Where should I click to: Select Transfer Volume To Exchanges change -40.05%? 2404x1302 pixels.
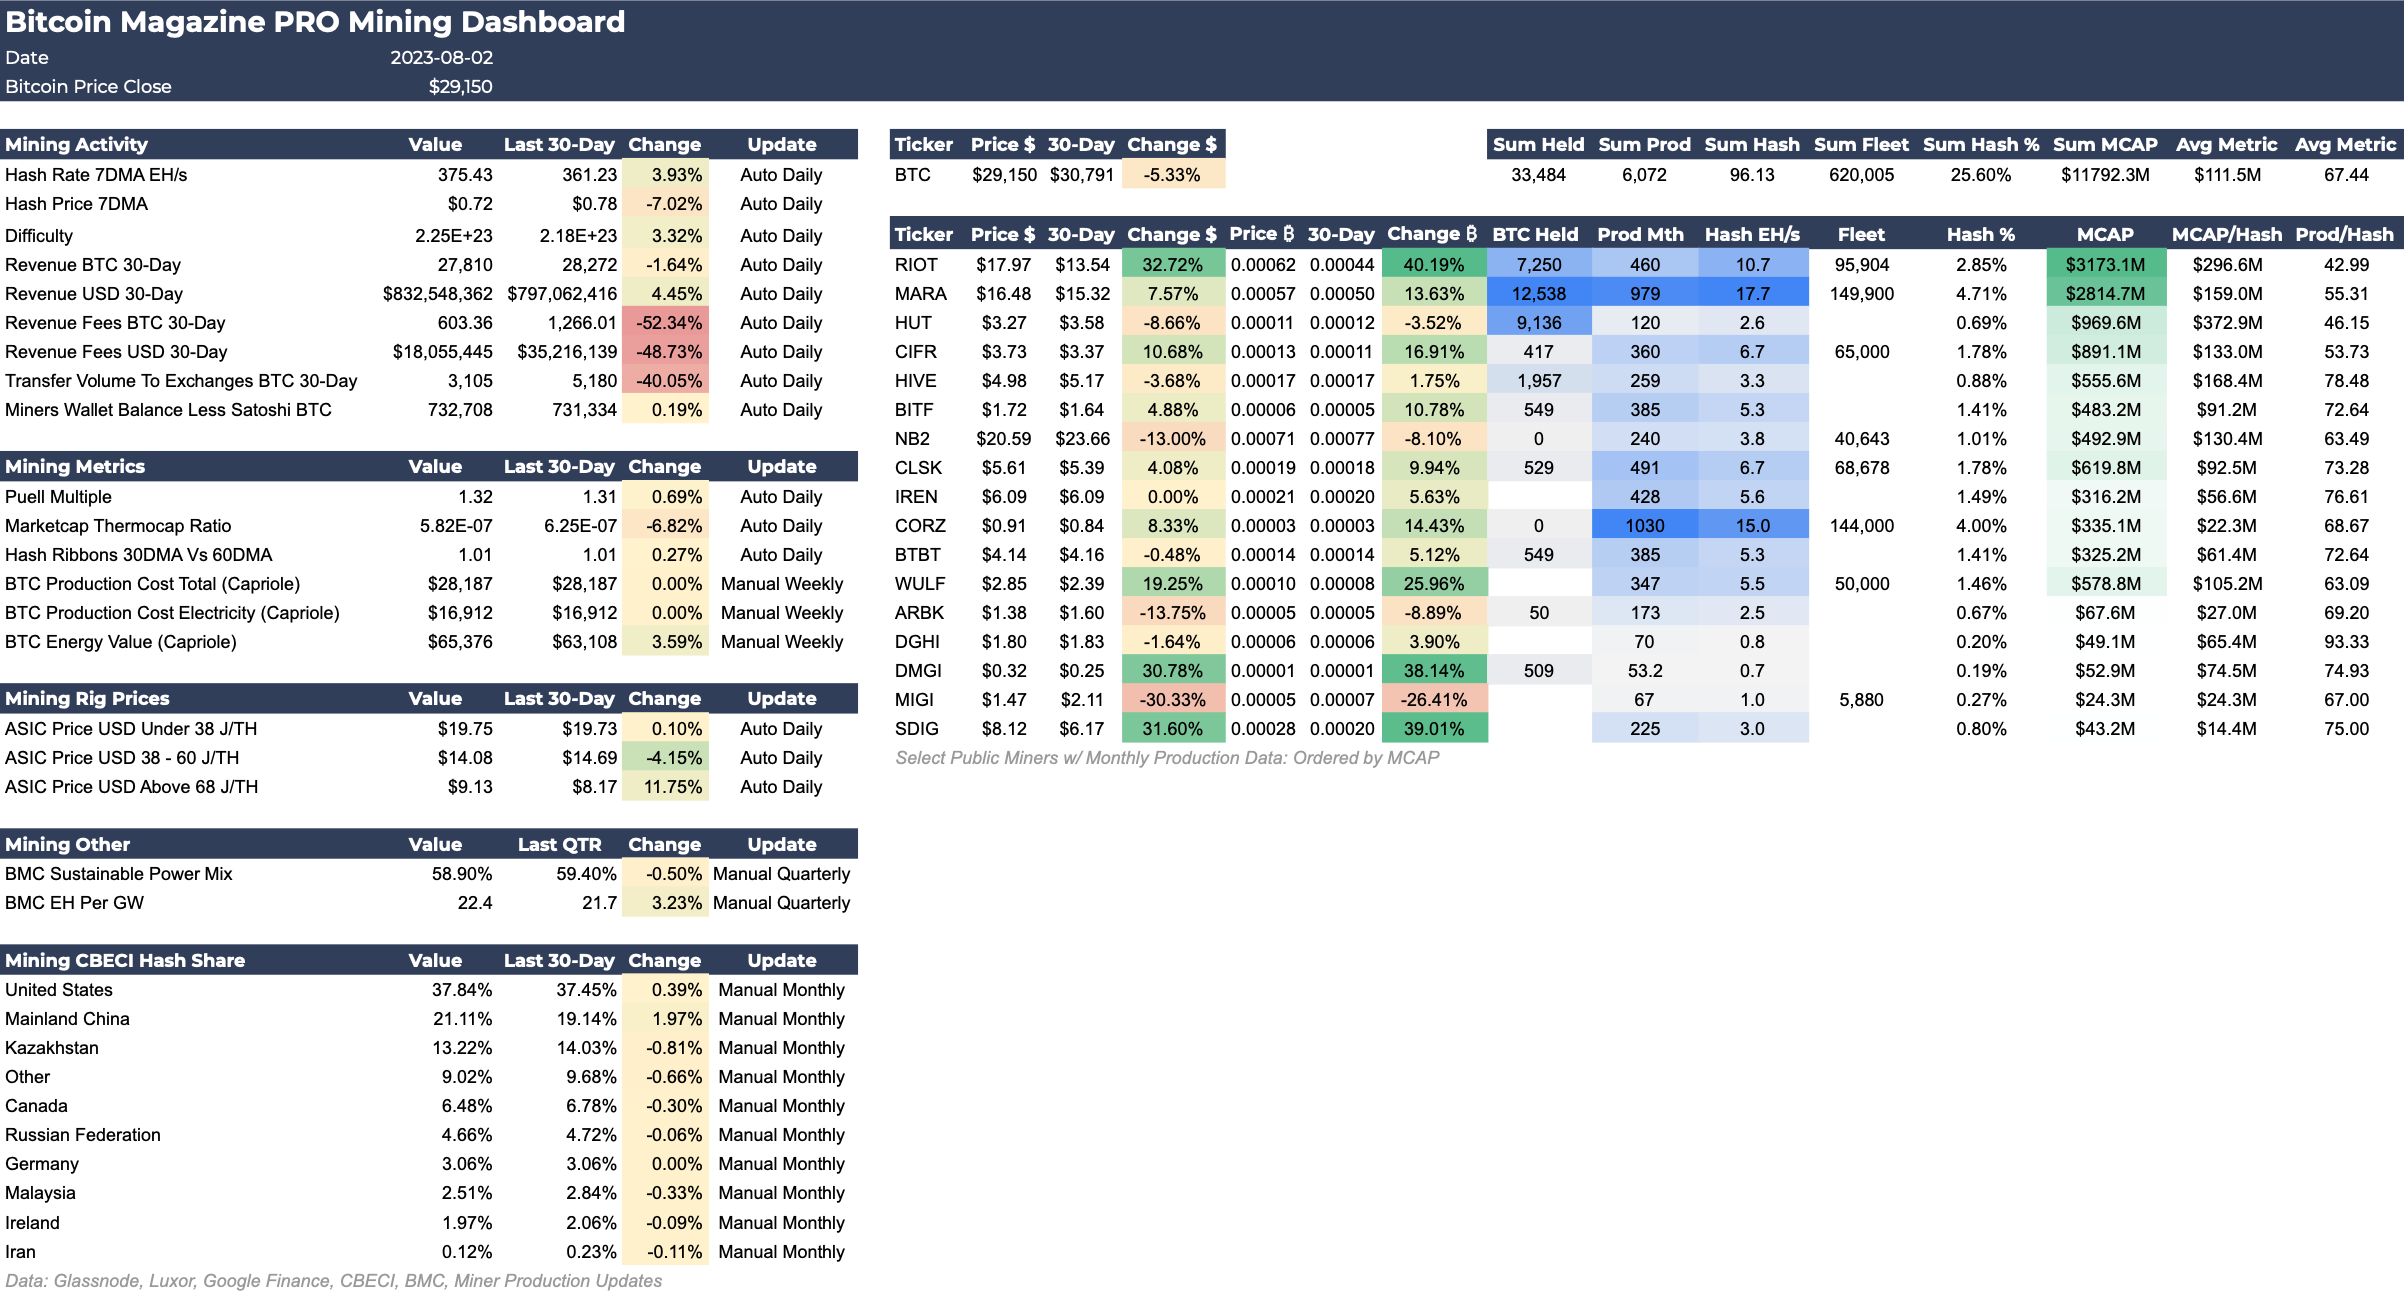click(665, 381)
